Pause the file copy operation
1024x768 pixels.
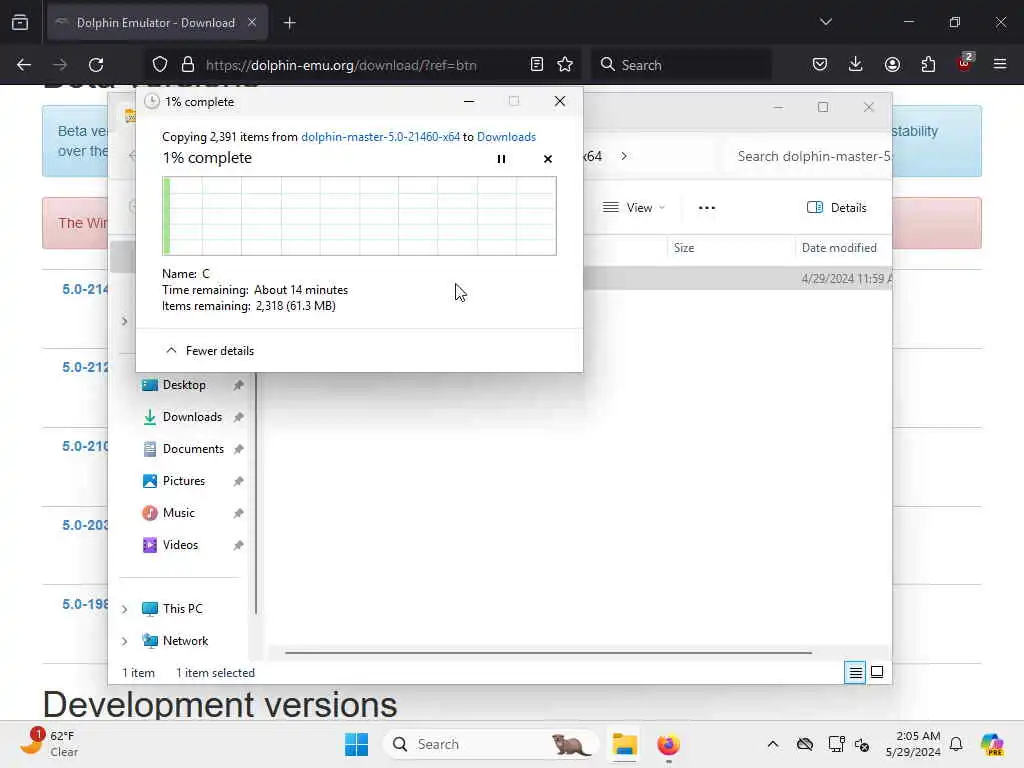[x=501, y=159]
